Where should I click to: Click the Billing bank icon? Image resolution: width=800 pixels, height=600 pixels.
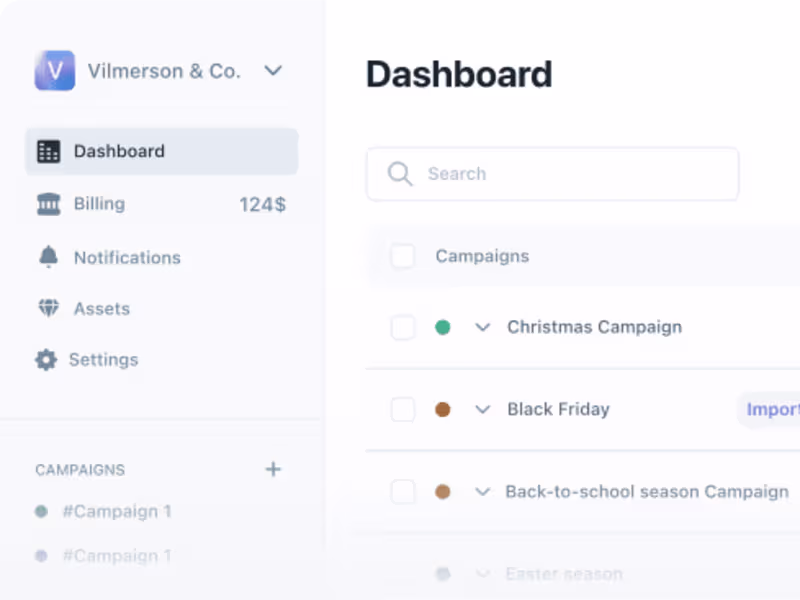click(x=48, y=204)
